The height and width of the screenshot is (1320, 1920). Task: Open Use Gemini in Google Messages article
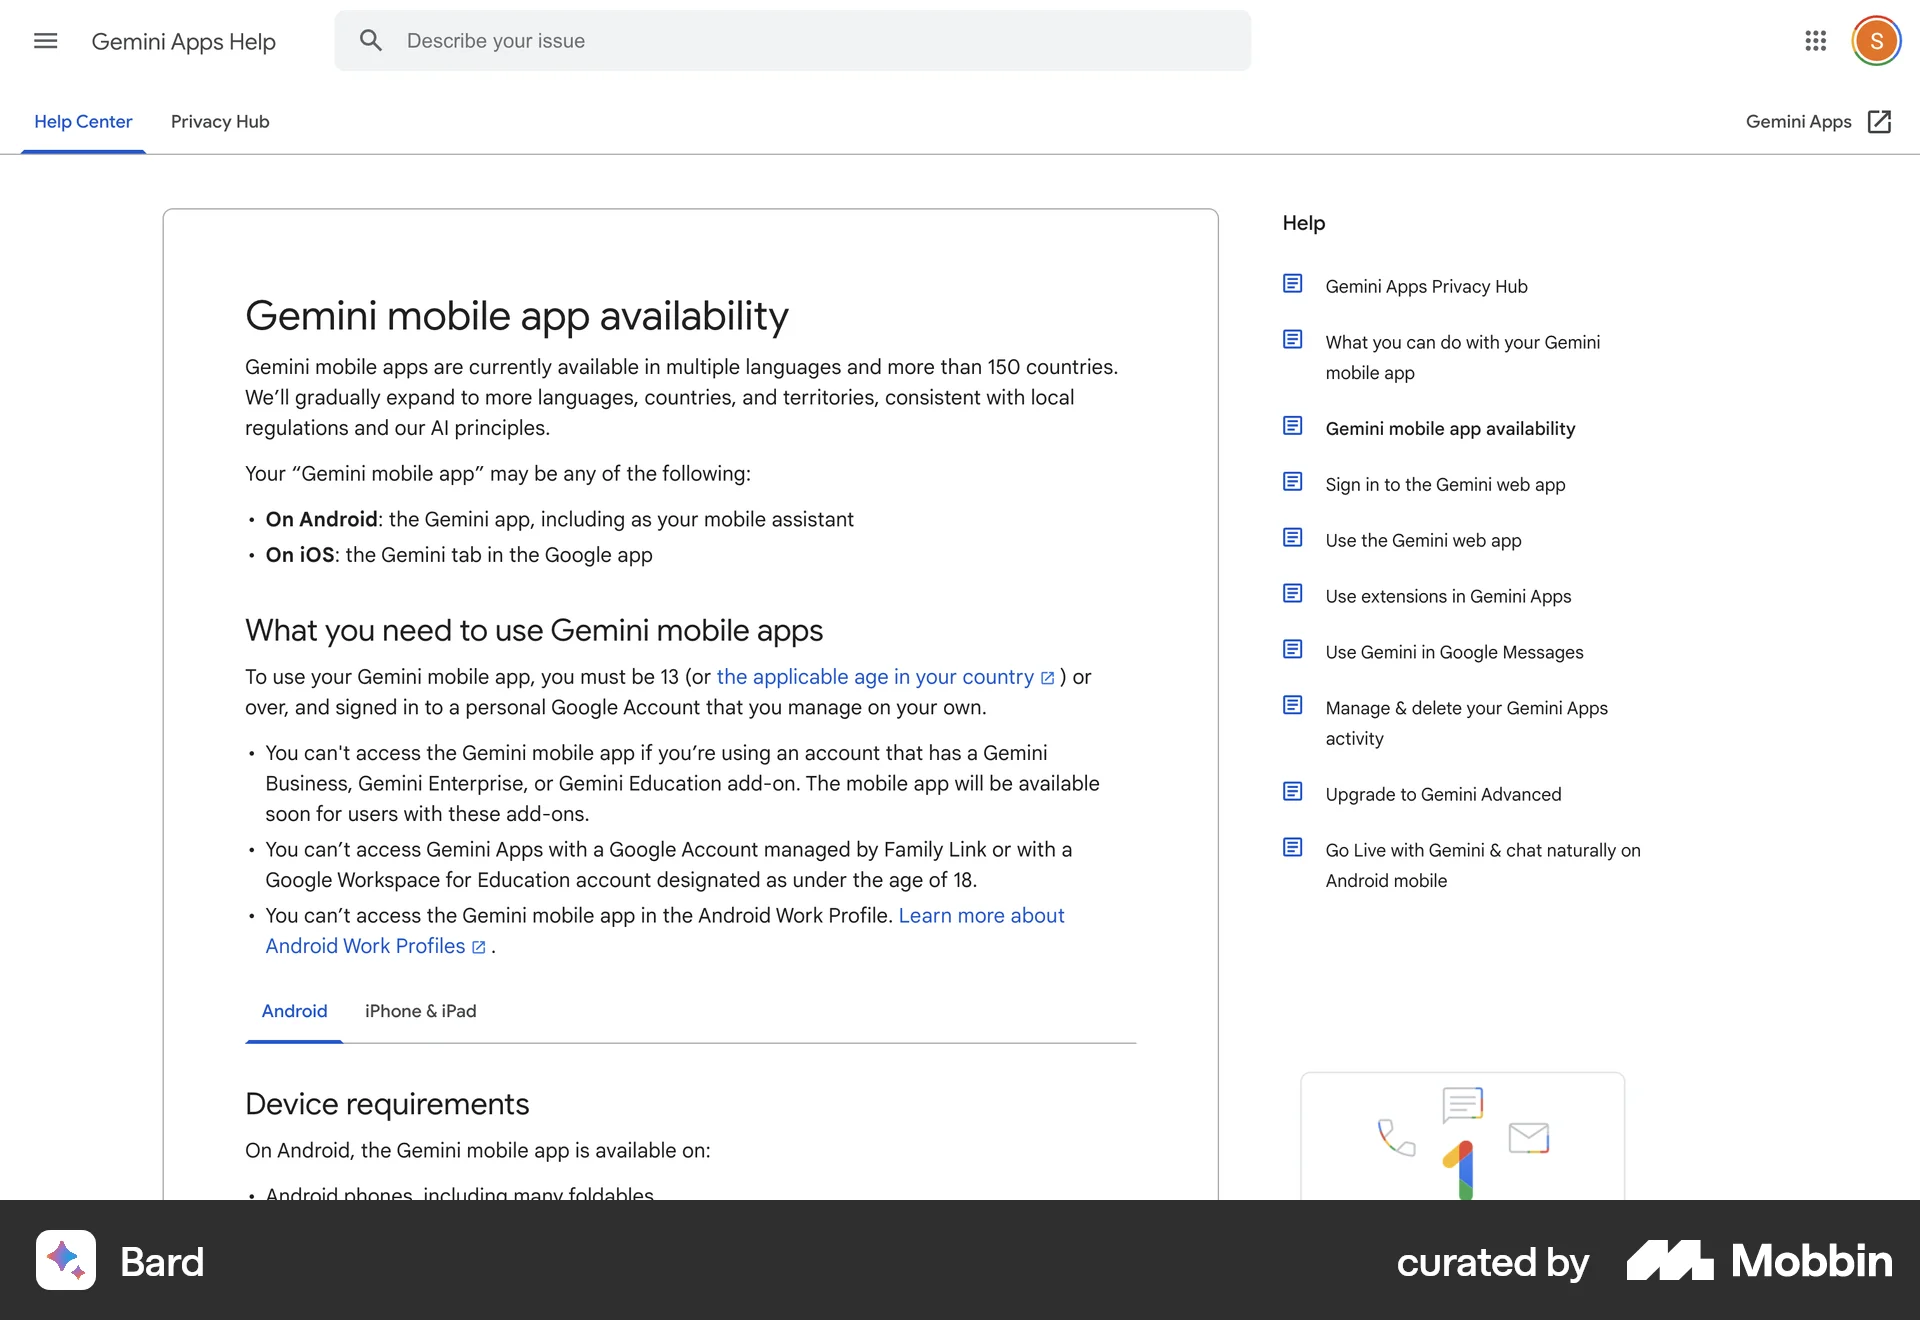point(1454,651)
